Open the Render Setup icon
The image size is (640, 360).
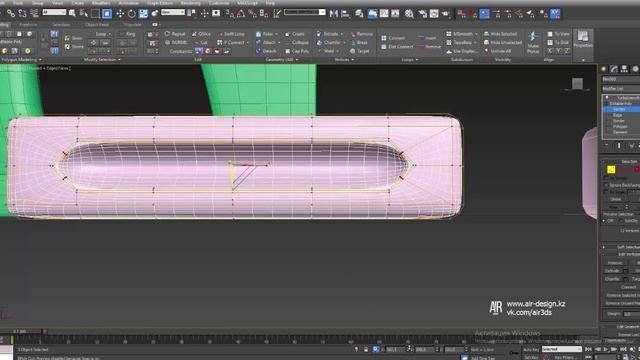[x=422, y=13]
